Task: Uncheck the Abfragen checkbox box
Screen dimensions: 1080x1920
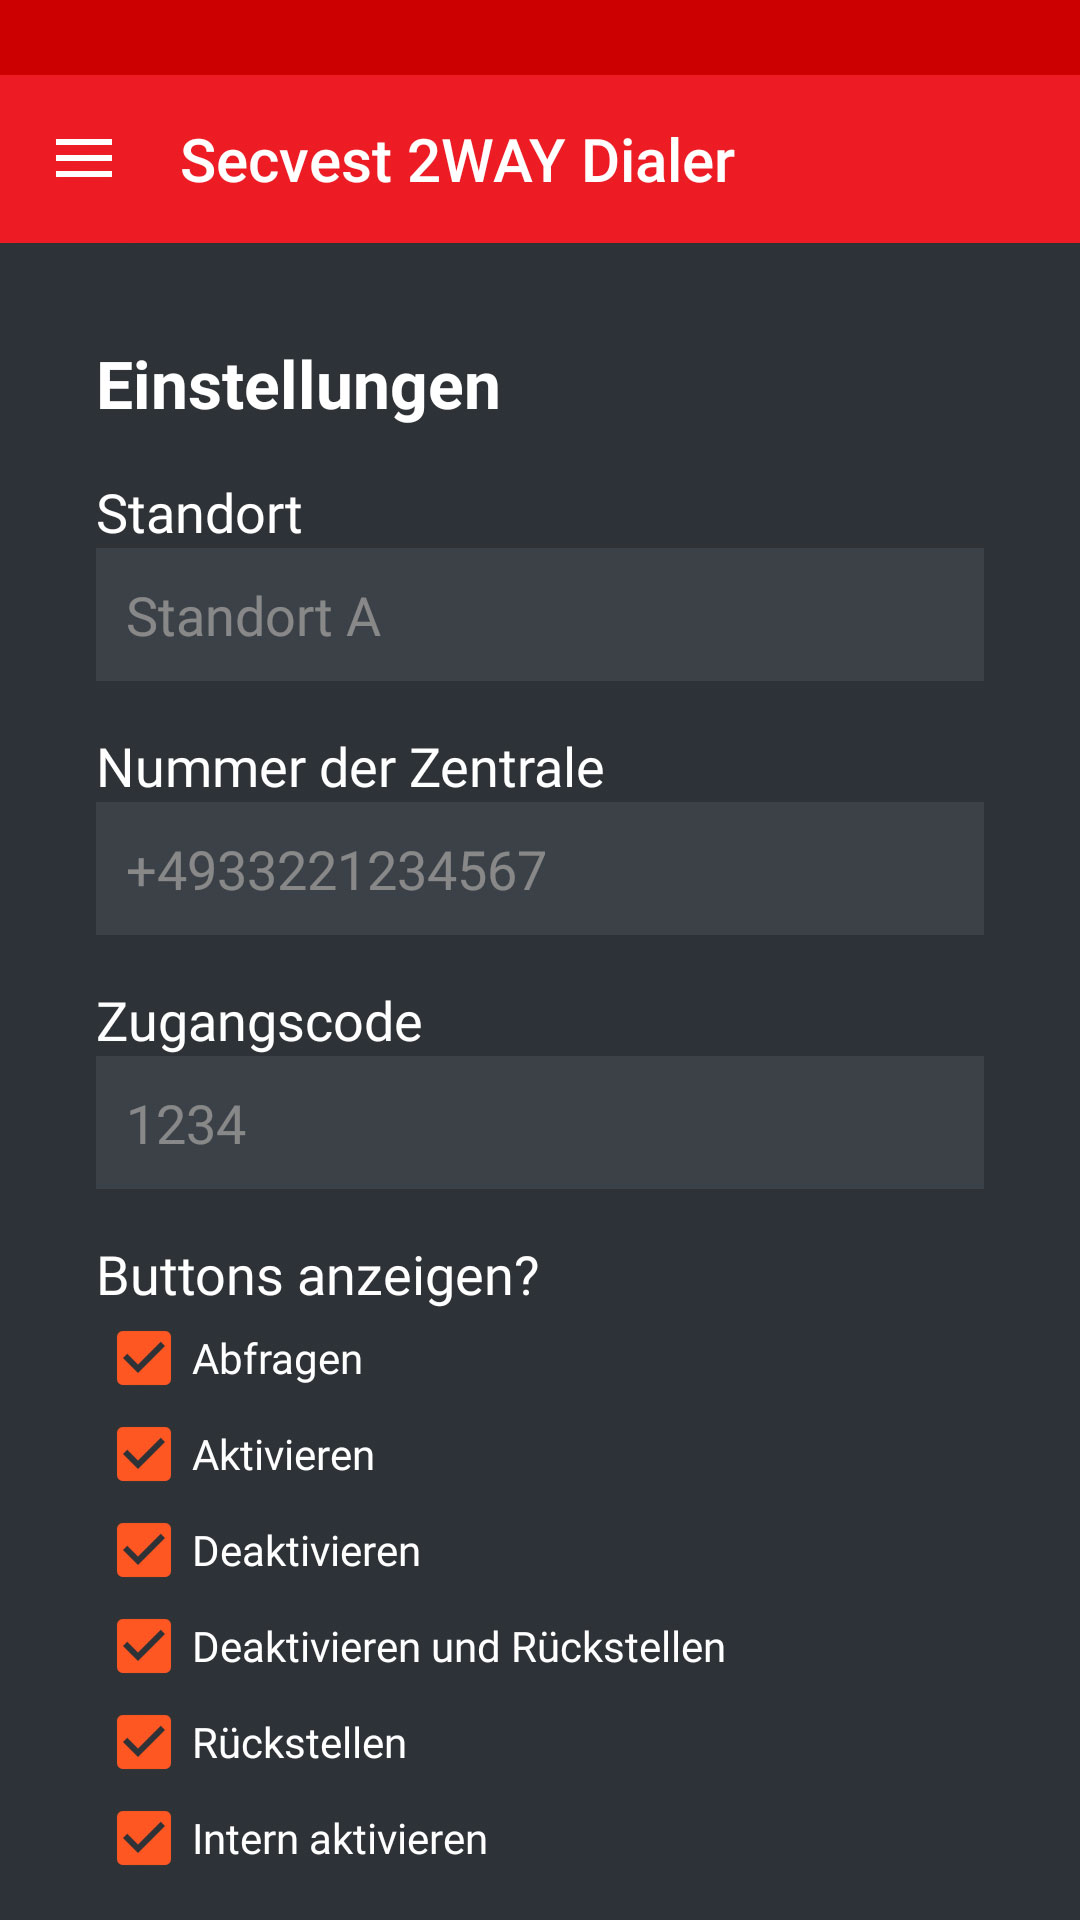Action: click(144, 1359)
